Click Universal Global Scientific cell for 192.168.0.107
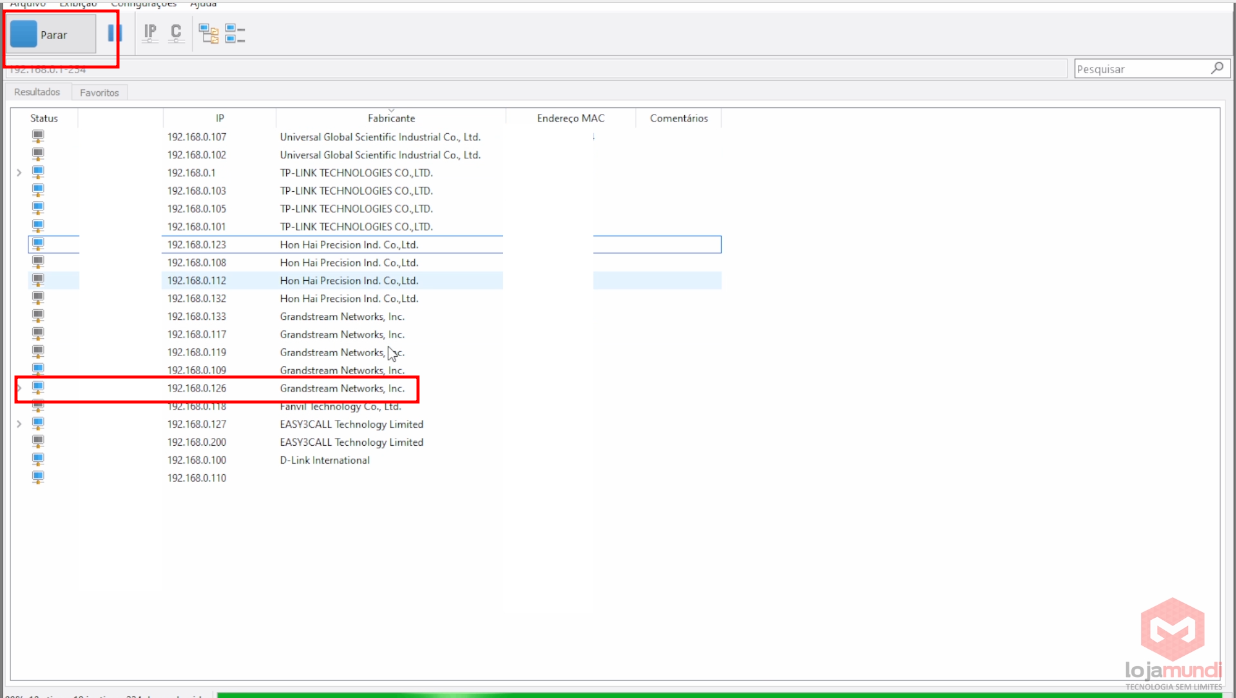Screen dimensions: 1236x698 pyautogui.click(x=380, y=137)
